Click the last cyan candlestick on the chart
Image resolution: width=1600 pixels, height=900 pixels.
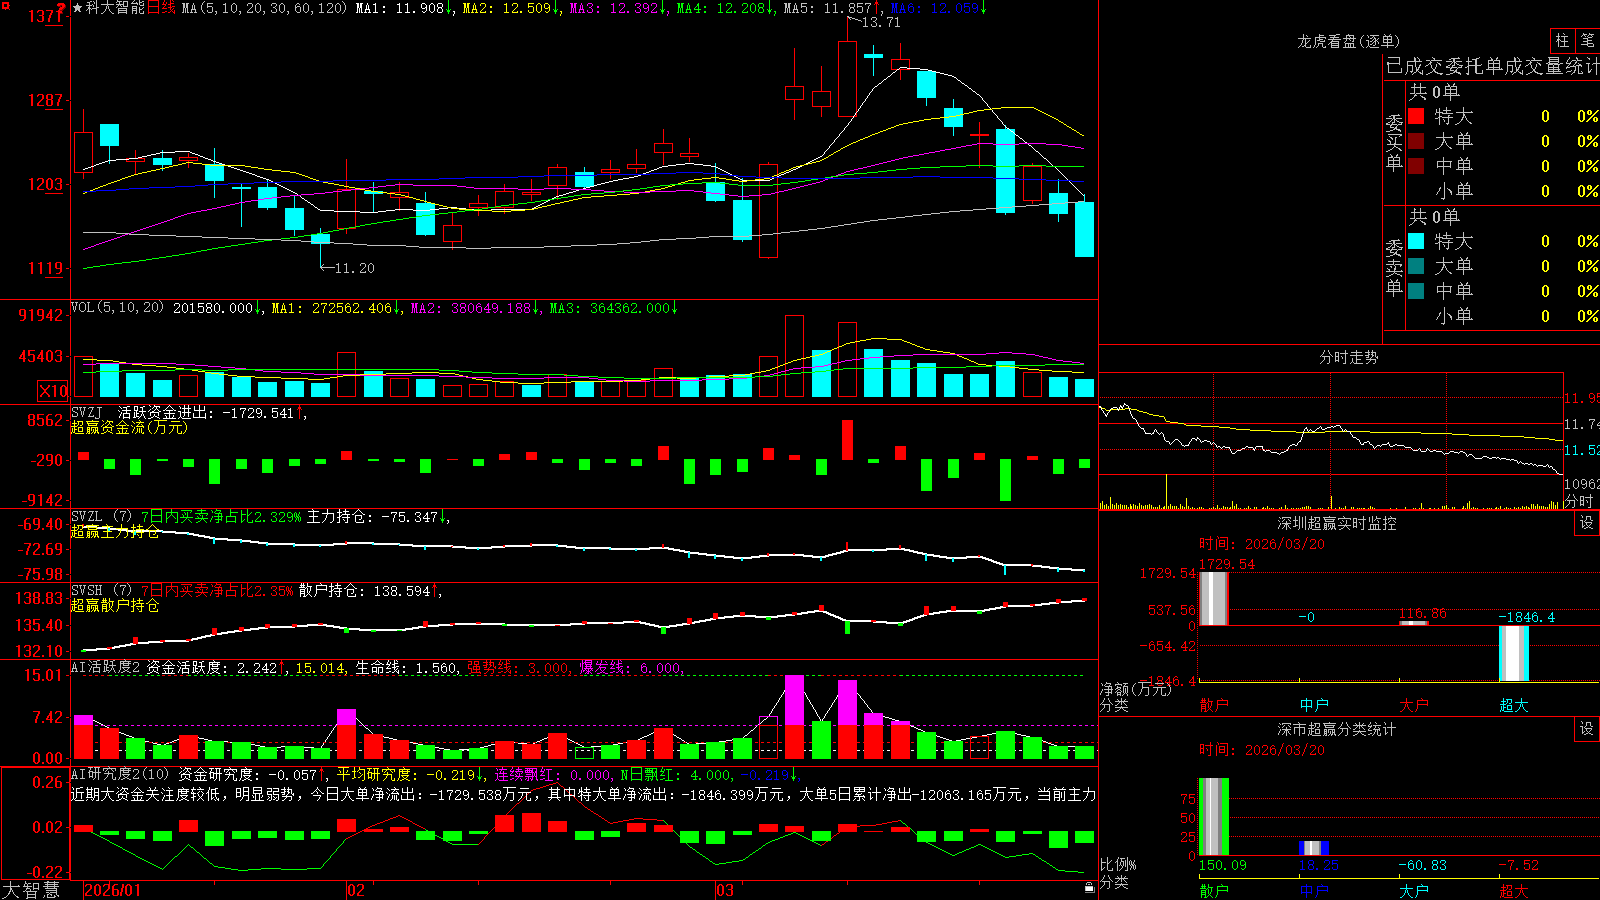point(1084,229)
